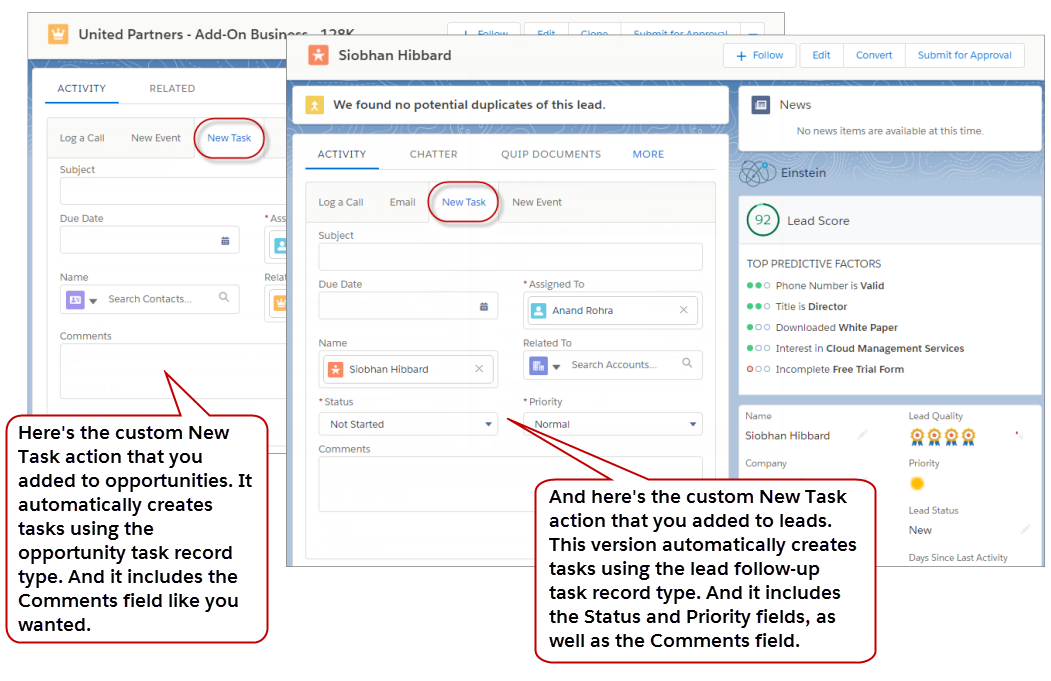Expand the contact type arrow in opportunity Name
Image resolution: width=1051 pixels, height=681 pixels.
coord(93,301)
